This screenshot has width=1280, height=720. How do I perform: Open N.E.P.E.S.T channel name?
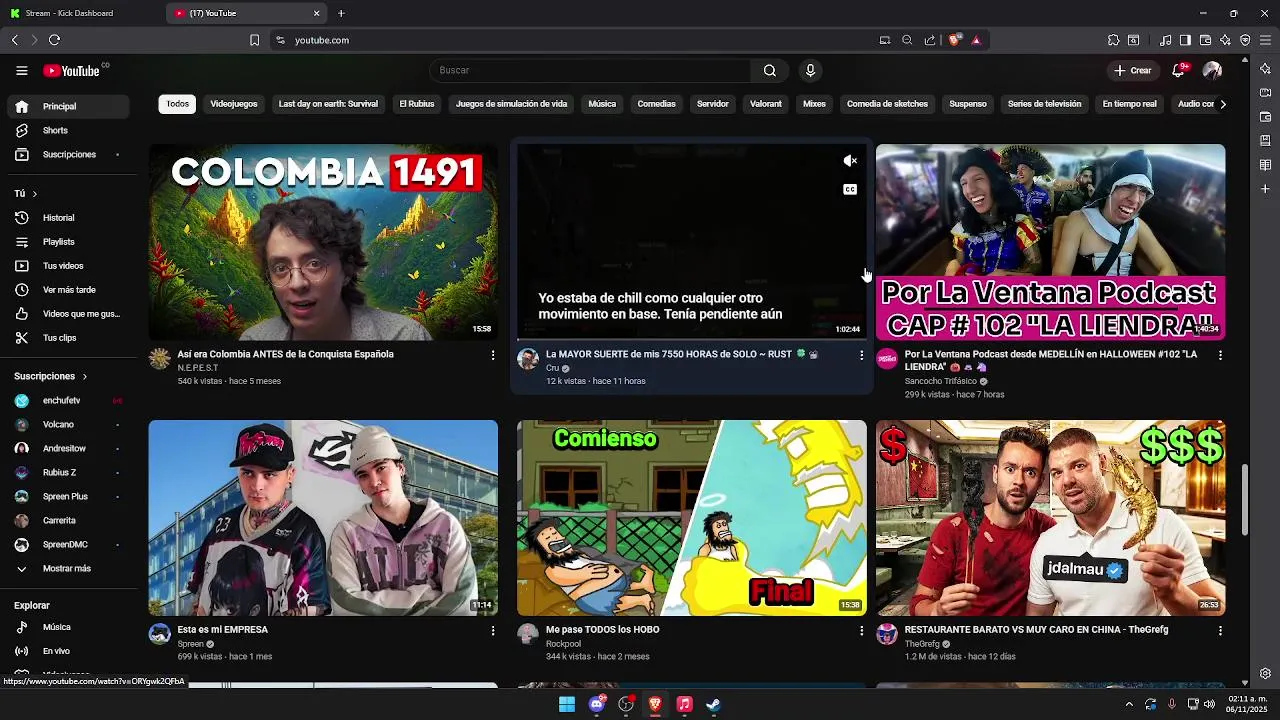197,368
